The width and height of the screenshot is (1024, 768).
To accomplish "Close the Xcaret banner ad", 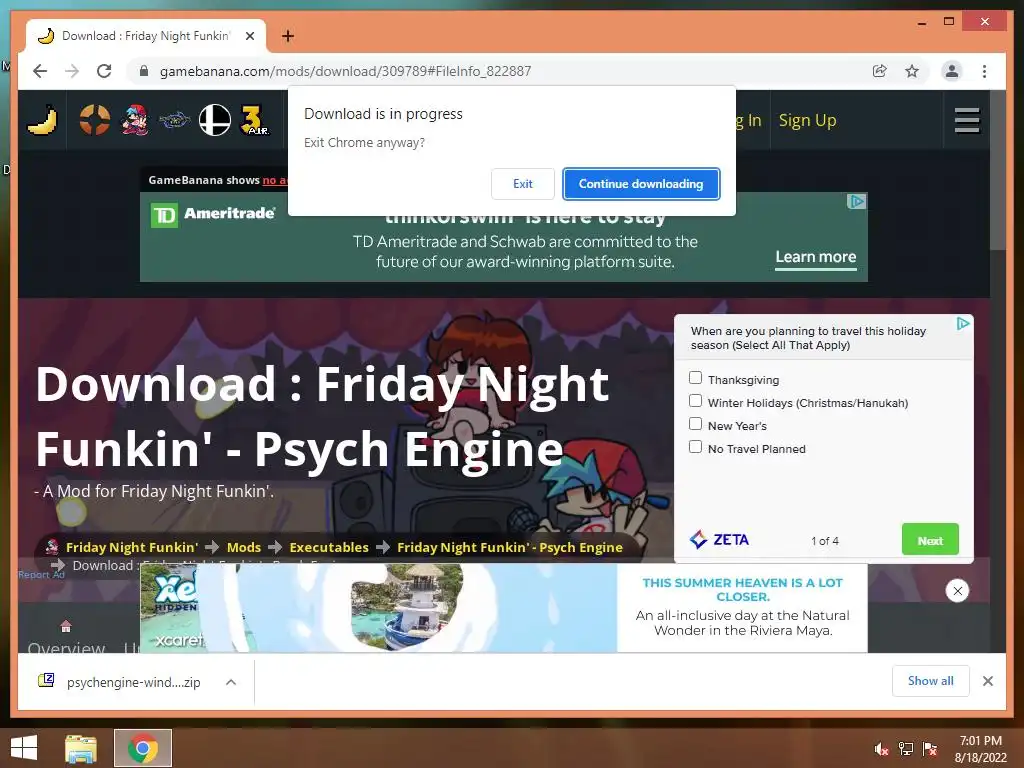I will click(957, 591).
